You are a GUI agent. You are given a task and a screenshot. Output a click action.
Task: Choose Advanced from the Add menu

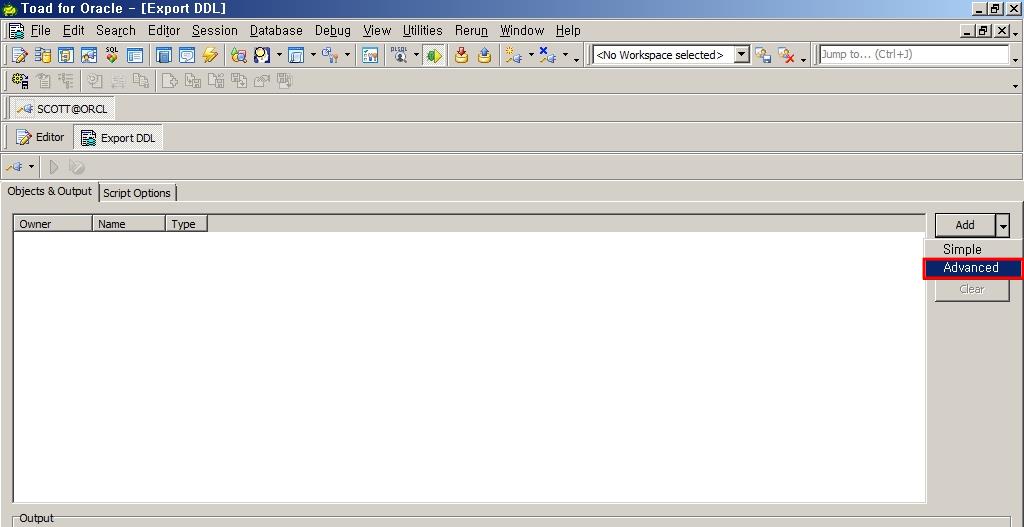971,268
